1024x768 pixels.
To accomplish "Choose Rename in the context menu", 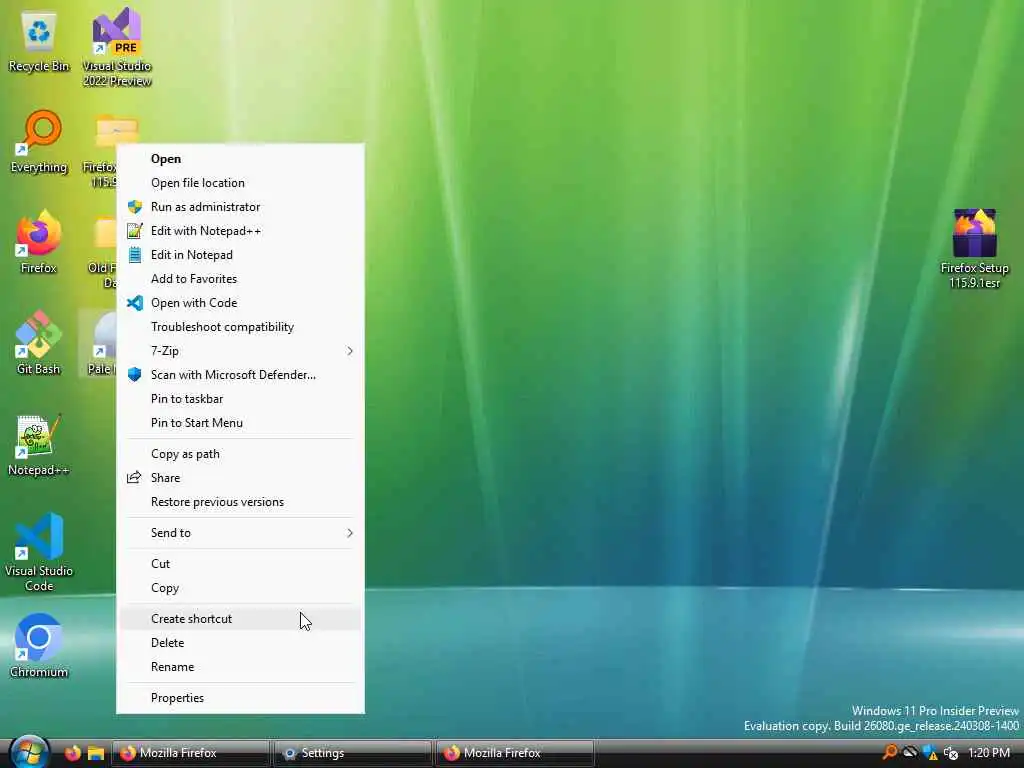I will click(x=240, y=667).
